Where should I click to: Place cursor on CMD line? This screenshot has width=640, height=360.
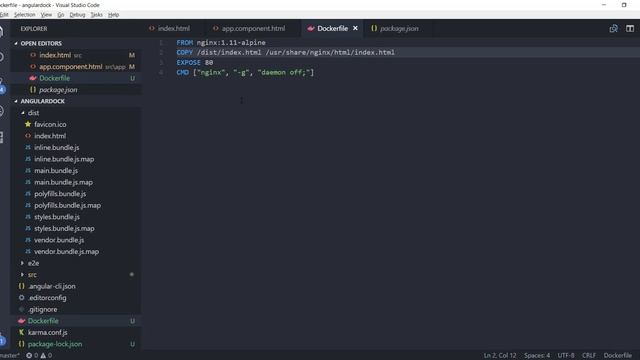point(245,73)
